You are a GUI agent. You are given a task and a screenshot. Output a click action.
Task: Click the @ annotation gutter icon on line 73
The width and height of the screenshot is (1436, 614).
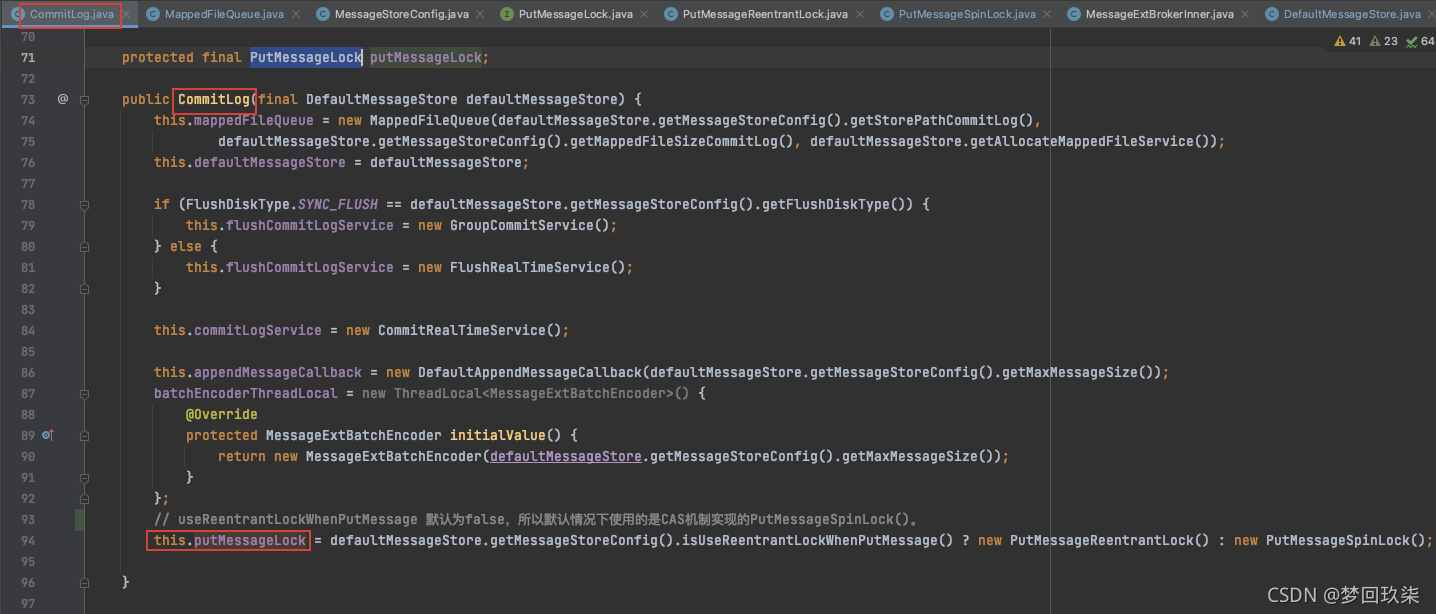[x=62, y=99]
